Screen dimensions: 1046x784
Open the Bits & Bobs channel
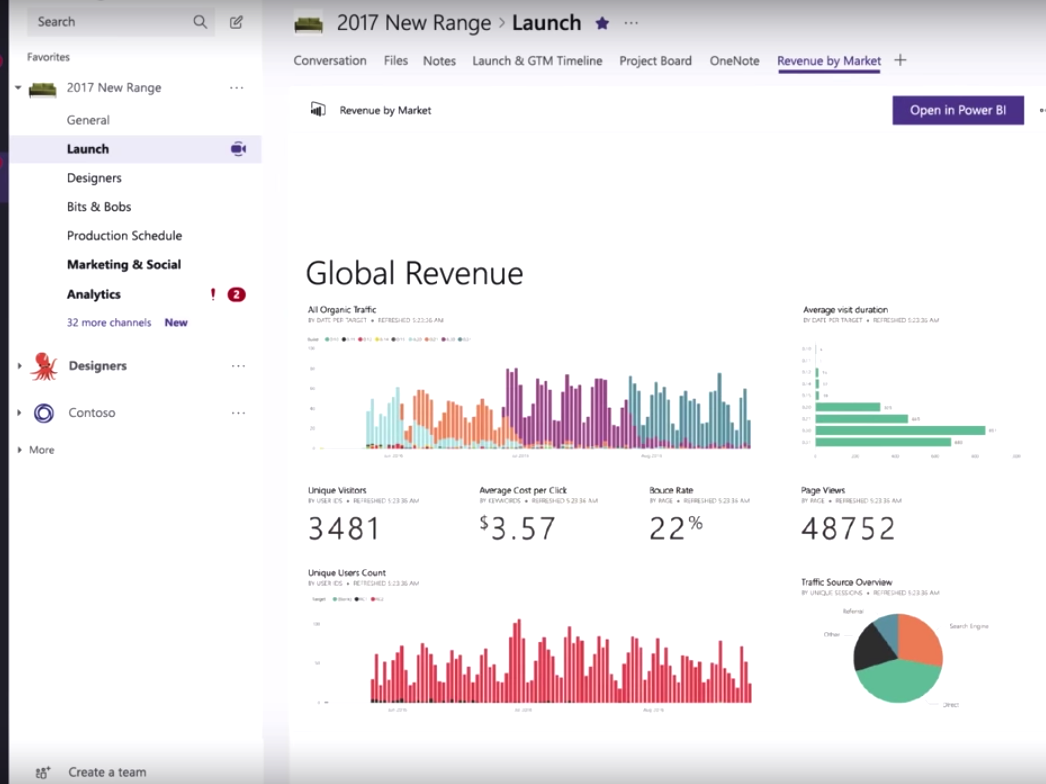pyautogui.click(x=99, y=207)
